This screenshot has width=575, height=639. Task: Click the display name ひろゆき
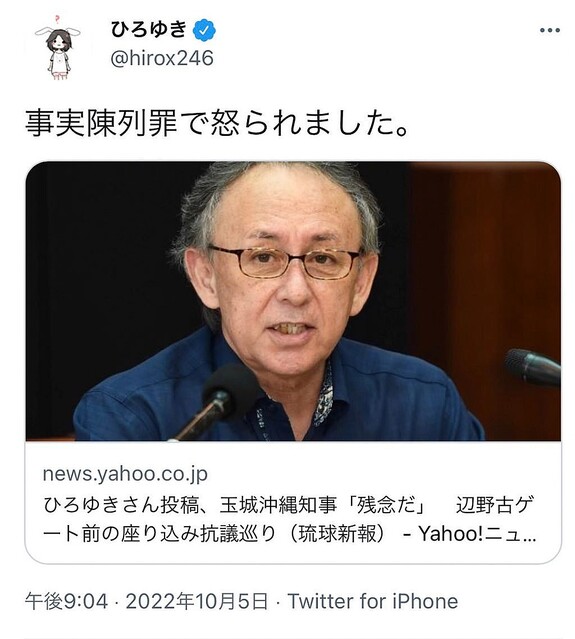(148, 30)
